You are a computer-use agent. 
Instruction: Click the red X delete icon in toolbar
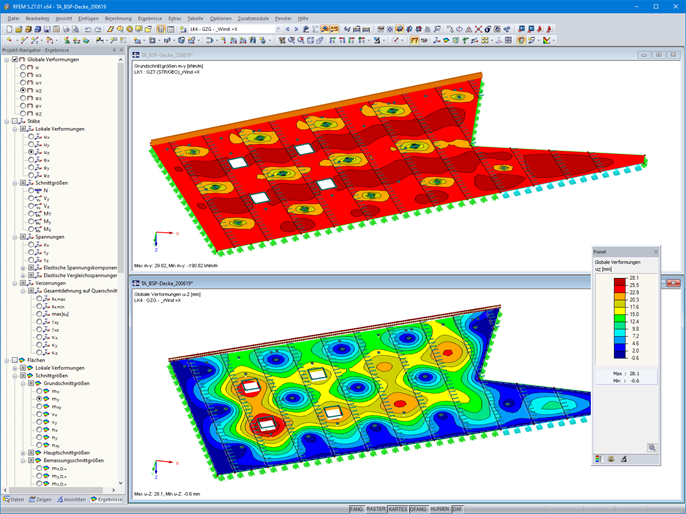(x=478, y=29)
